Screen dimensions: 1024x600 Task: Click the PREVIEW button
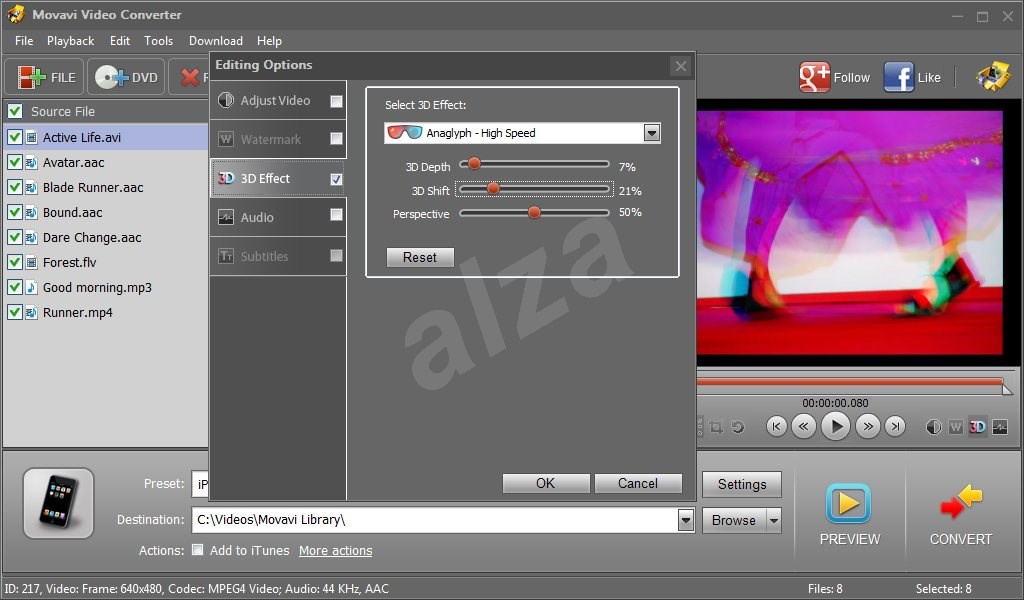click(x=850, y=514)
